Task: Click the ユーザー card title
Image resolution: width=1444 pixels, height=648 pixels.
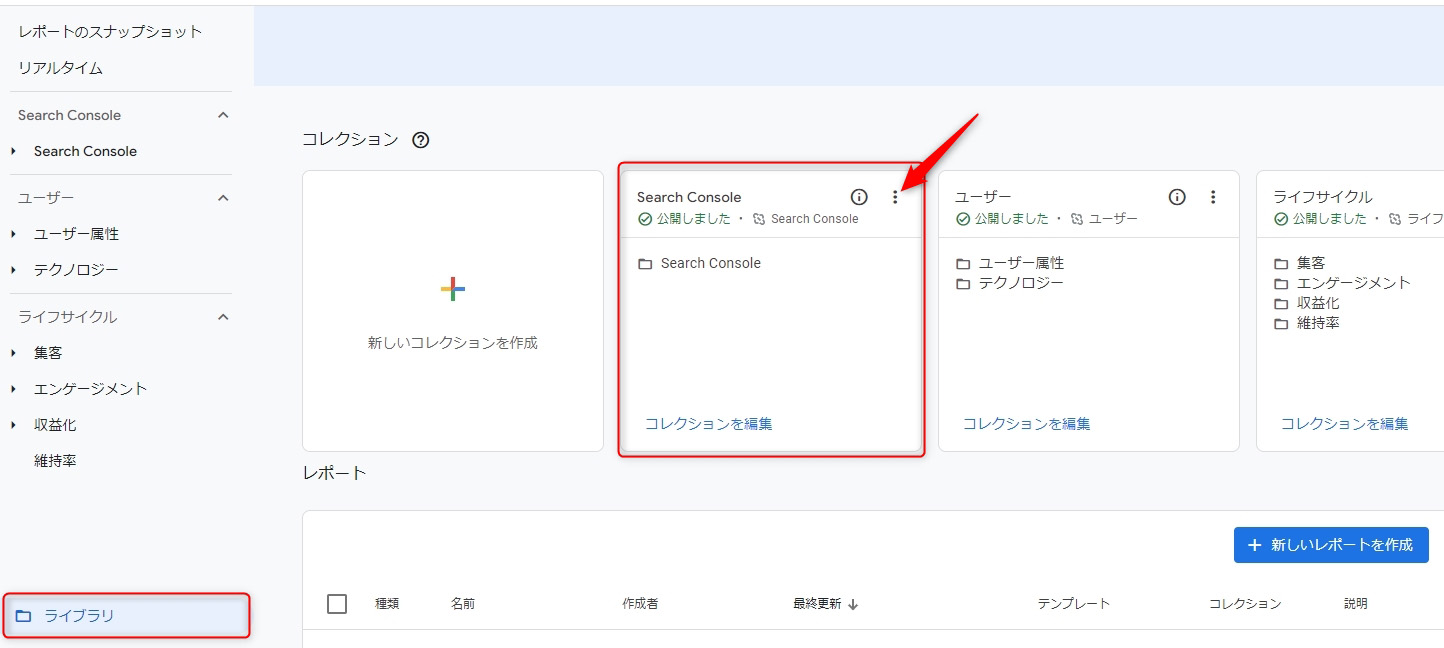Action: [983, 197]
